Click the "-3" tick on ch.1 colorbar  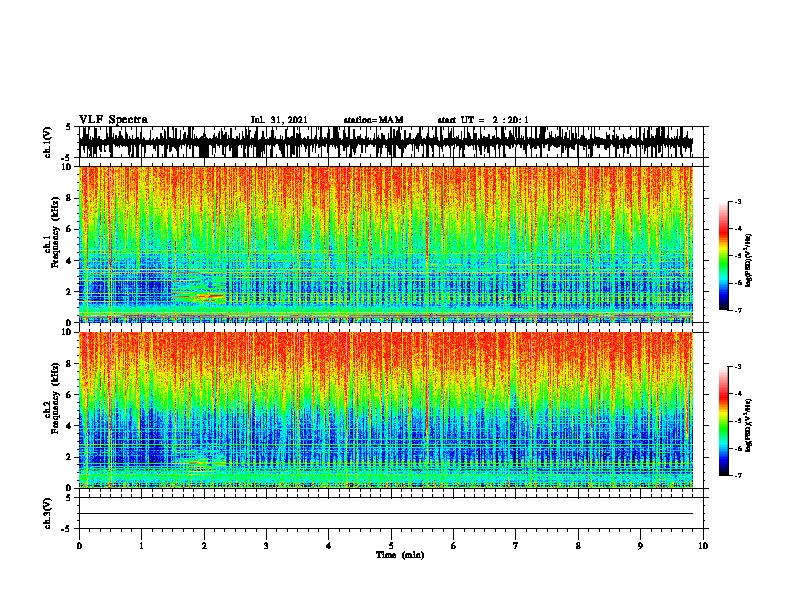737,202
